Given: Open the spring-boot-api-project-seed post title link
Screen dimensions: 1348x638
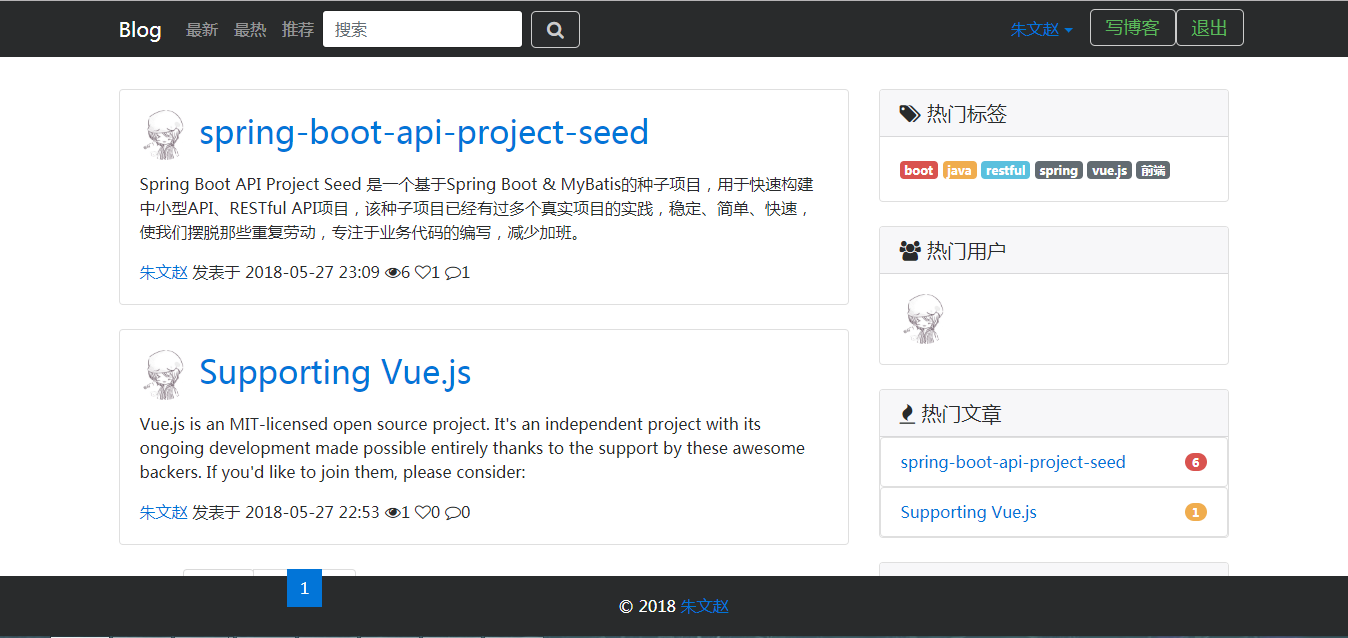Looking at the screenshot, I should click(424, 132).
